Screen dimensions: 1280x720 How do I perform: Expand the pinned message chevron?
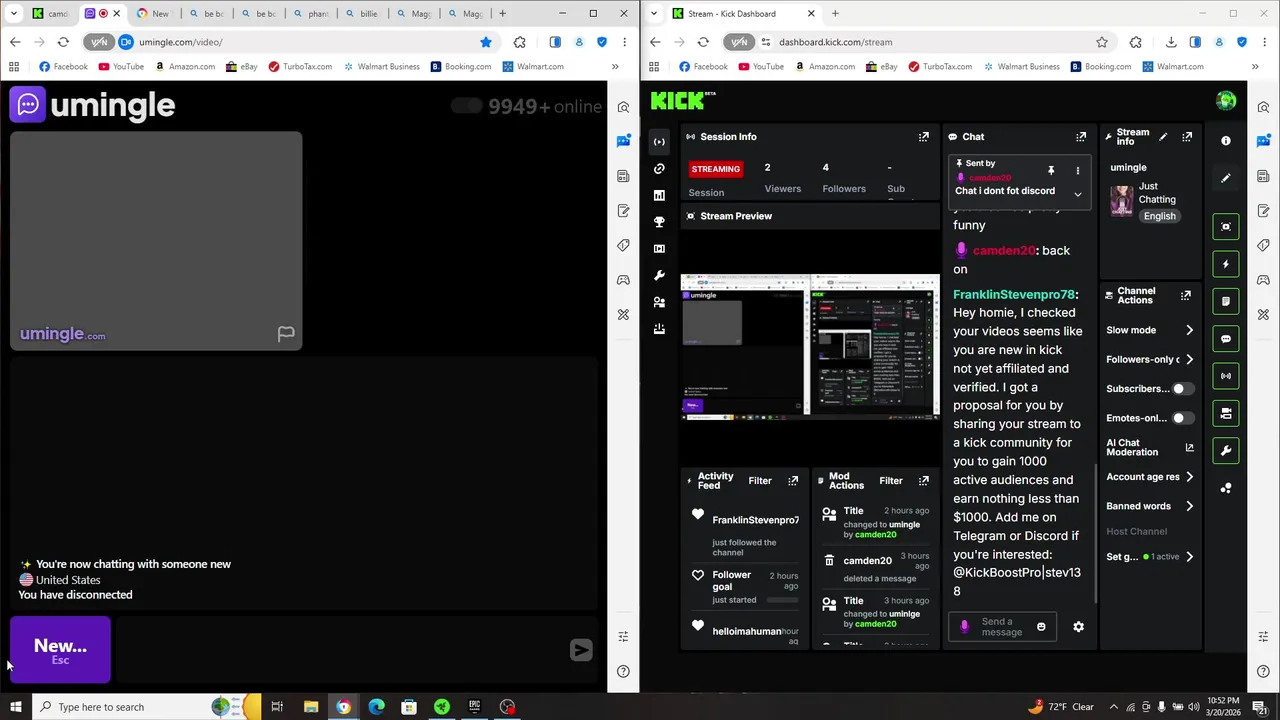1077,194
